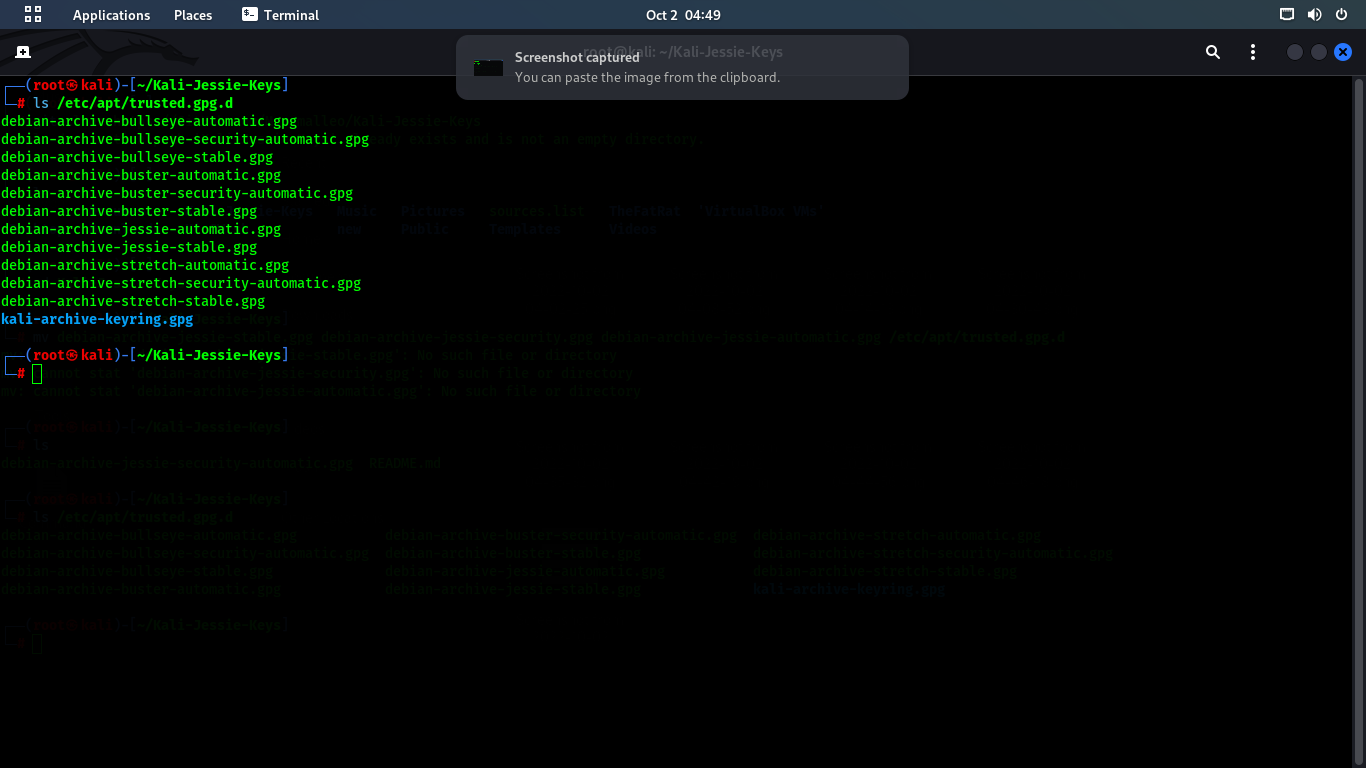Screen dimensions: 1366x768
Task: Click the network status icon in the top bar
Action: click(1286, 14)
